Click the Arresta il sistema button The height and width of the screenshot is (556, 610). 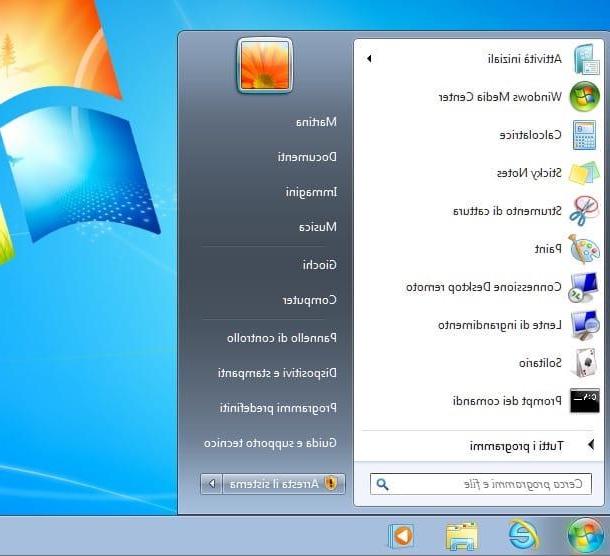point(284,484)
